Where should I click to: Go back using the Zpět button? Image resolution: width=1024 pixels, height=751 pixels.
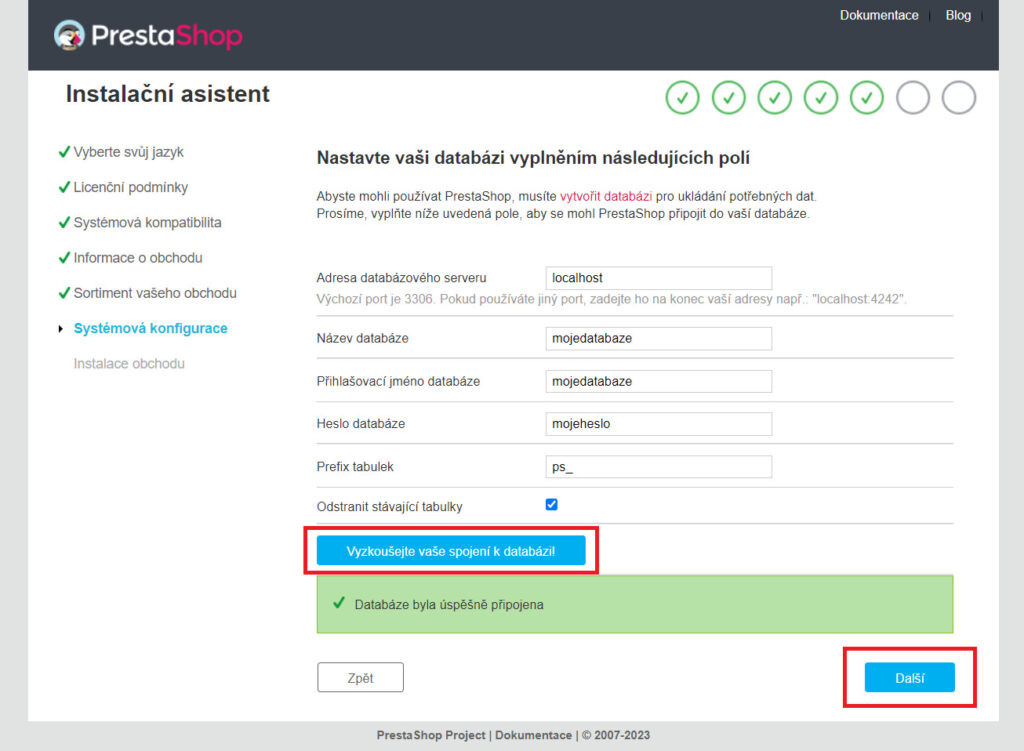pyautogui.click(x=360, y=678)
